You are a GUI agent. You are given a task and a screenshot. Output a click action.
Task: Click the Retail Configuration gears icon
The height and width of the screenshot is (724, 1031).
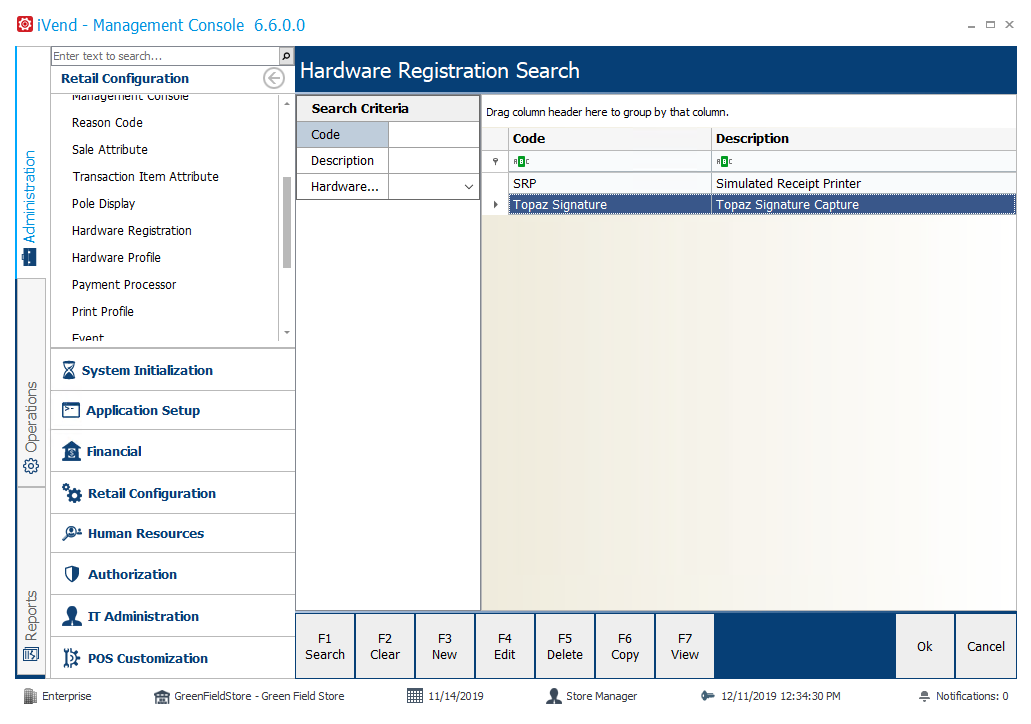(x=72, y=493)
